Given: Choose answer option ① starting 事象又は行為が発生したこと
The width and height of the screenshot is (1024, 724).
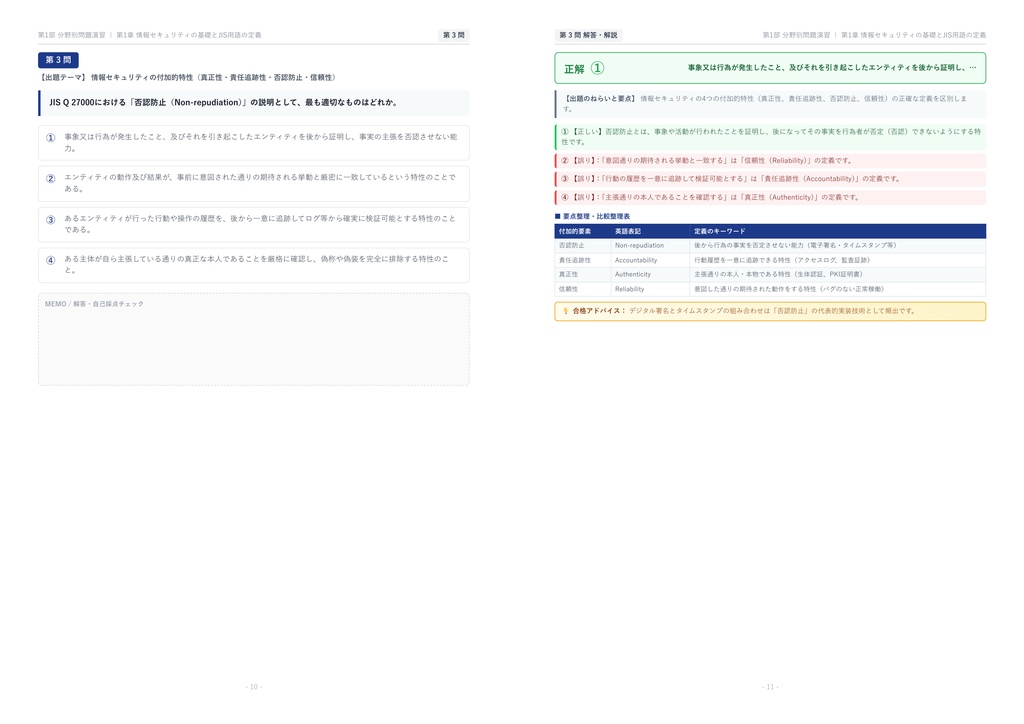Looking at the screenshot, I should pyautogui.click(x=253, y=142).
